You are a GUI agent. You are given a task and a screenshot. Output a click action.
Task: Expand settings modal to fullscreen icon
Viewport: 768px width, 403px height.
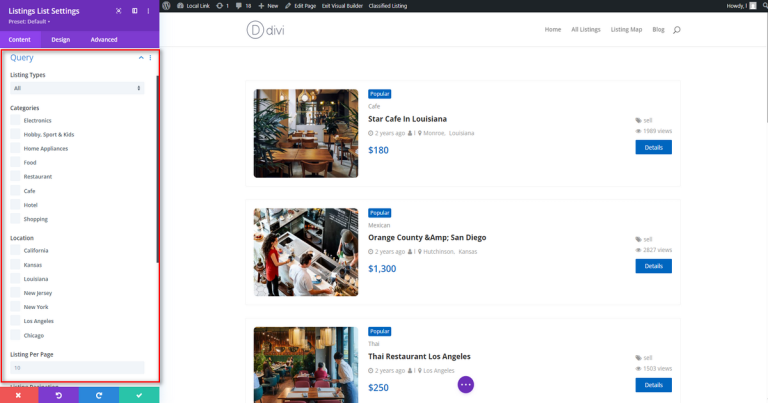[x=119, y=11]
